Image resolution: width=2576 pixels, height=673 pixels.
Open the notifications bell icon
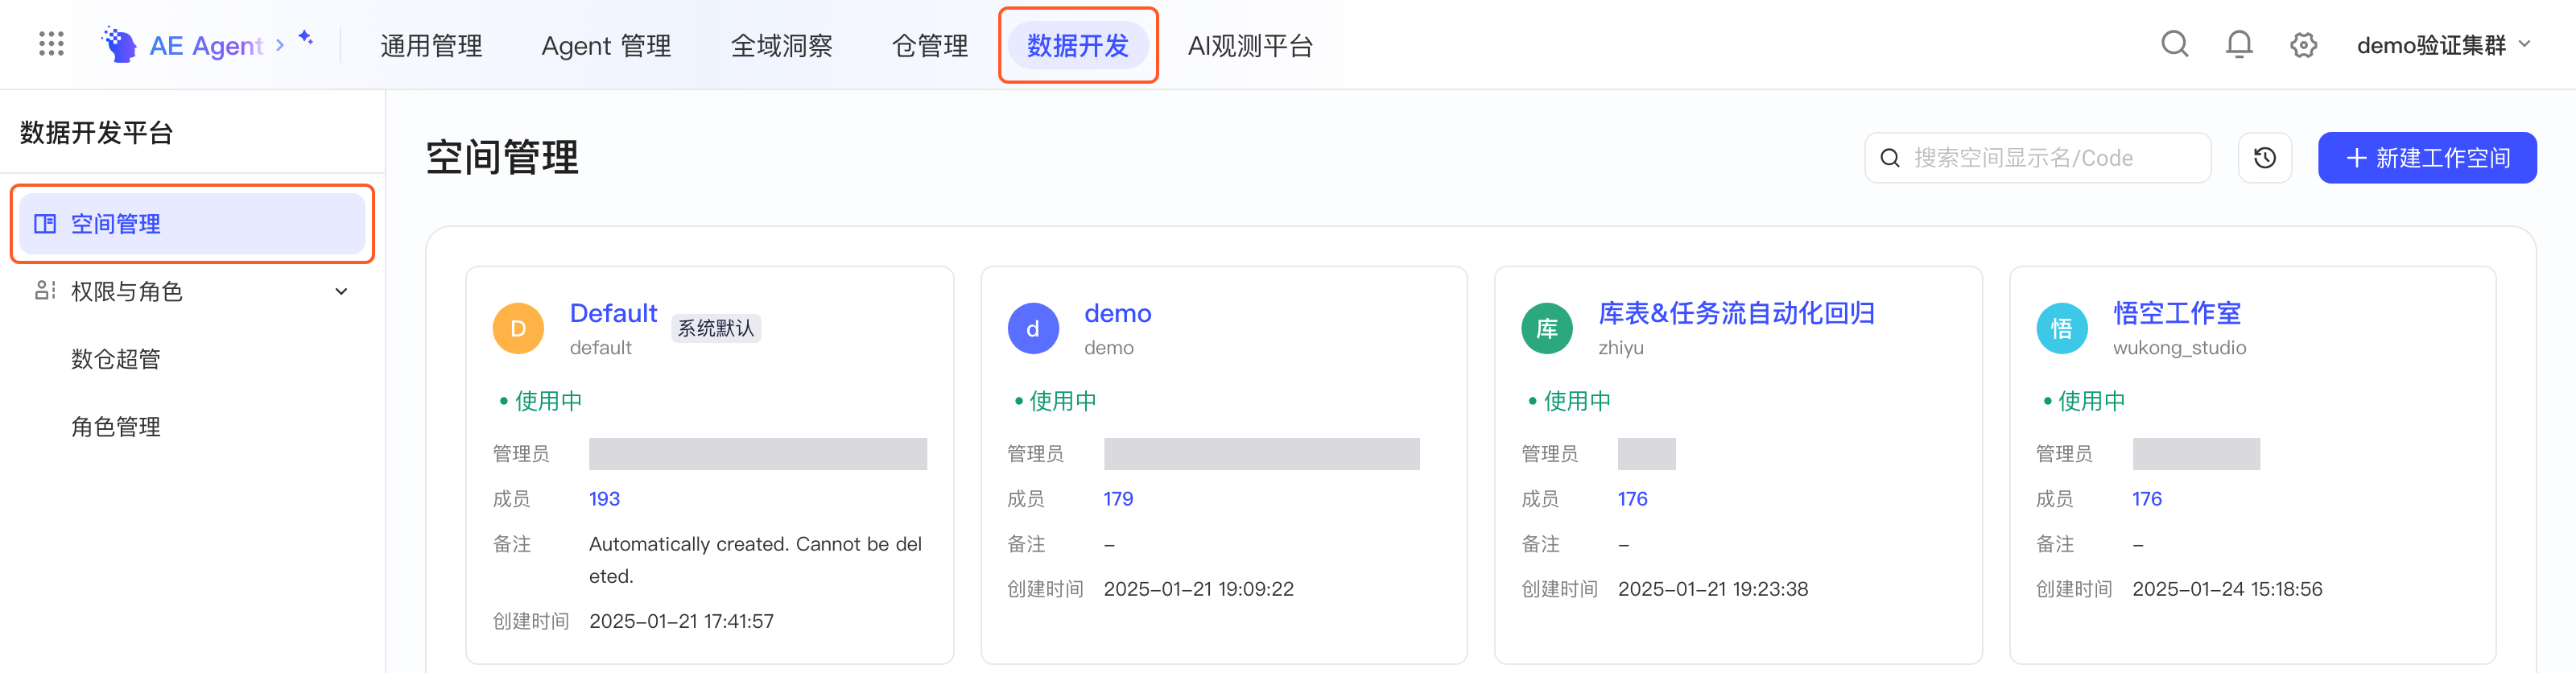[x=2239, y=45]
